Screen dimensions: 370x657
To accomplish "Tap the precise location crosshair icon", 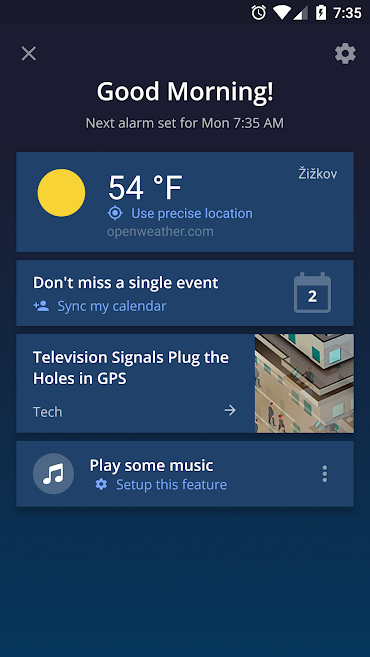I will (115, 213).
